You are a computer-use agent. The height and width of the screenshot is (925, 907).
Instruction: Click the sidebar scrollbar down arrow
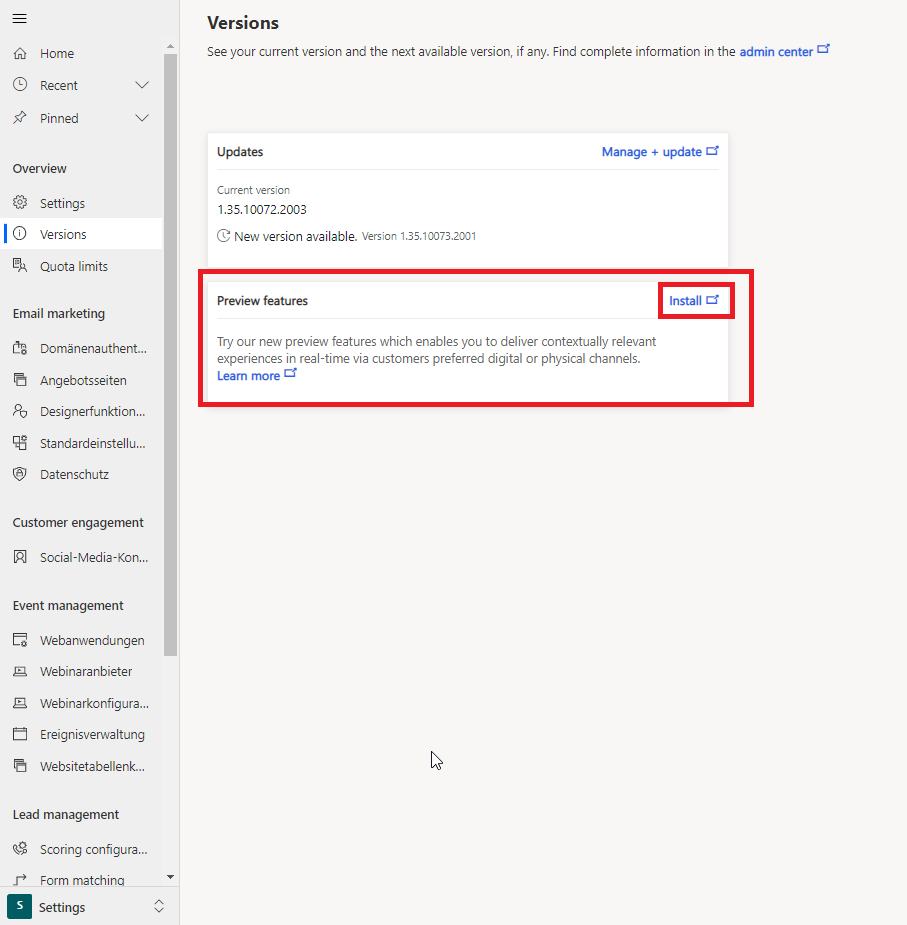(170, 877)
